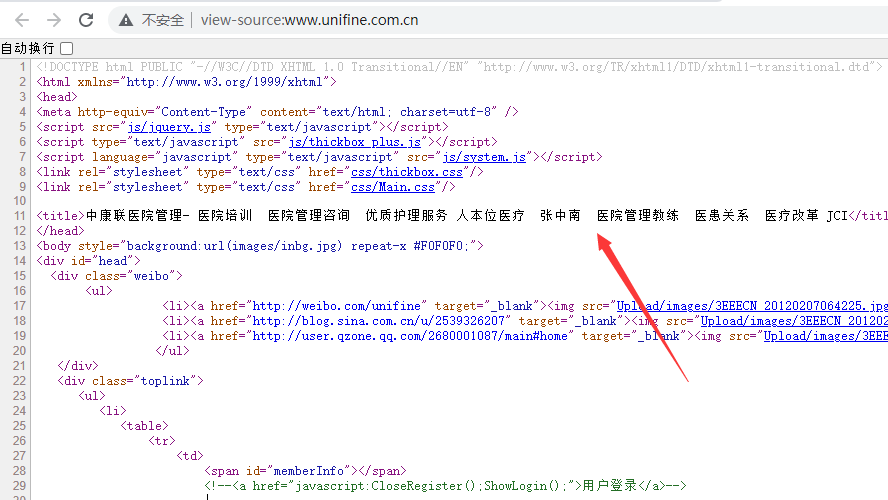Open the first Upload/images link on line 17
This screenshot has height=500, width=888.
pos(751,306)
